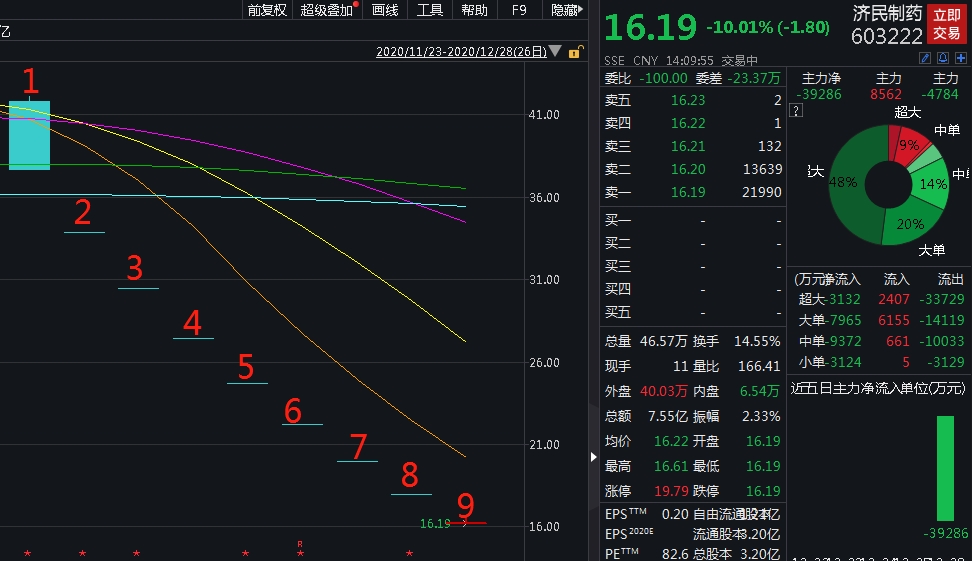972x561 pixels.
Task: Select the 画线 drawing tool menu
Action: pos(385,10)
